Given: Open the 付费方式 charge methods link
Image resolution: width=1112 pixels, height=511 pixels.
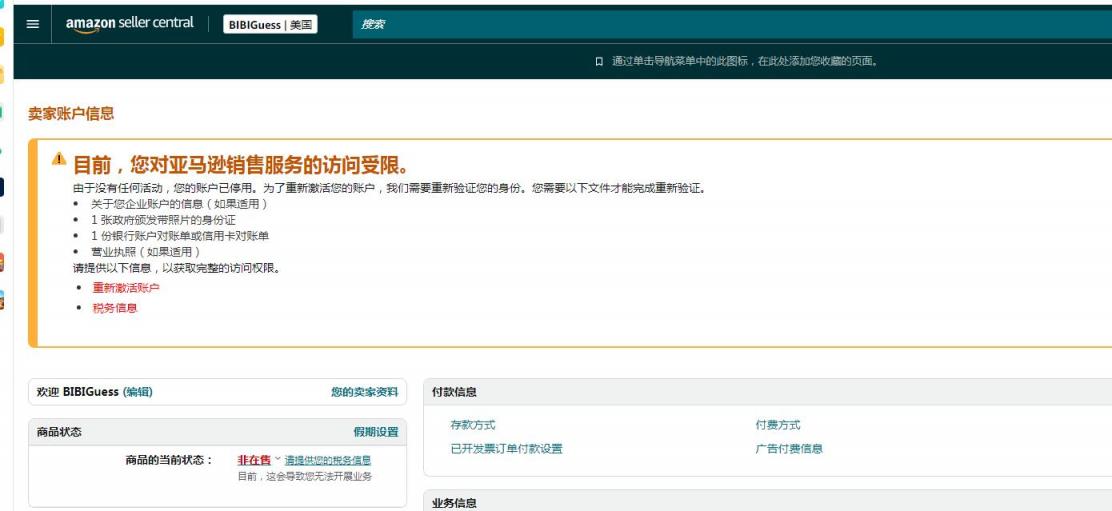Looking at the screenshot, I should (777, 425).
